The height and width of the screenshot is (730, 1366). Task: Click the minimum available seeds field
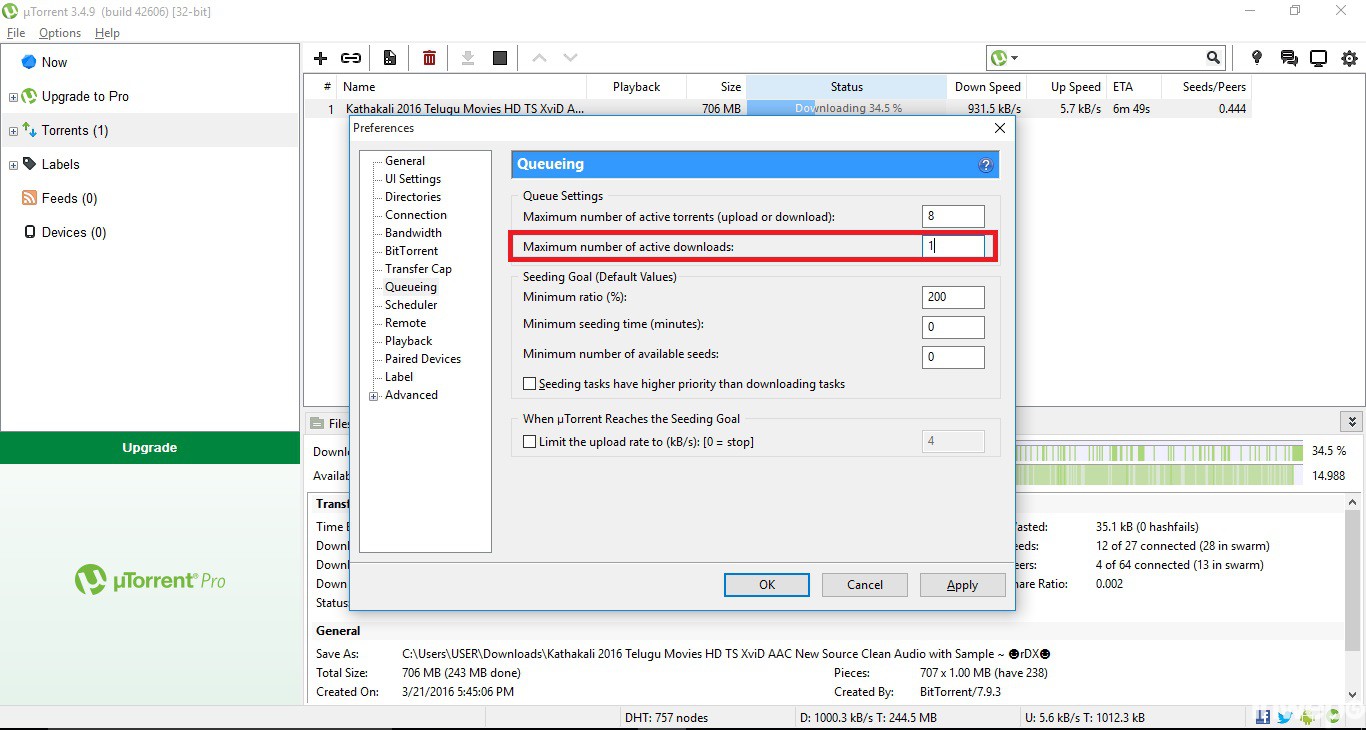point(953,357)
